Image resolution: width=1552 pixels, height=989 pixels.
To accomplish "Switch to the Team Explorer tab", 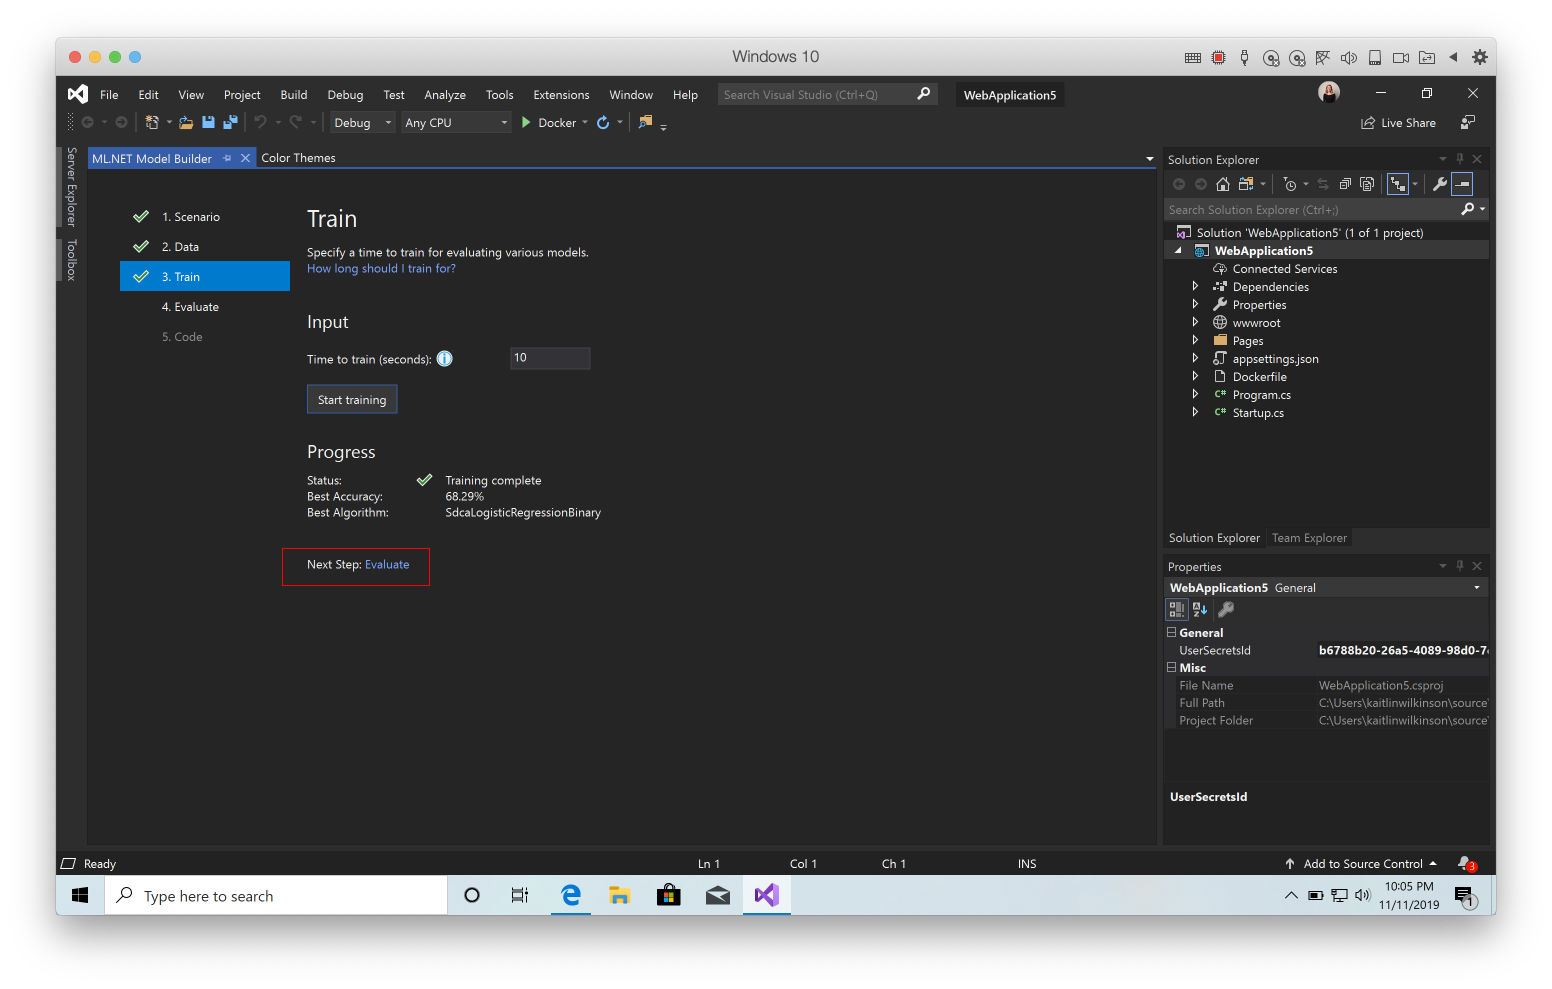I will click(x=1308, y=538).
